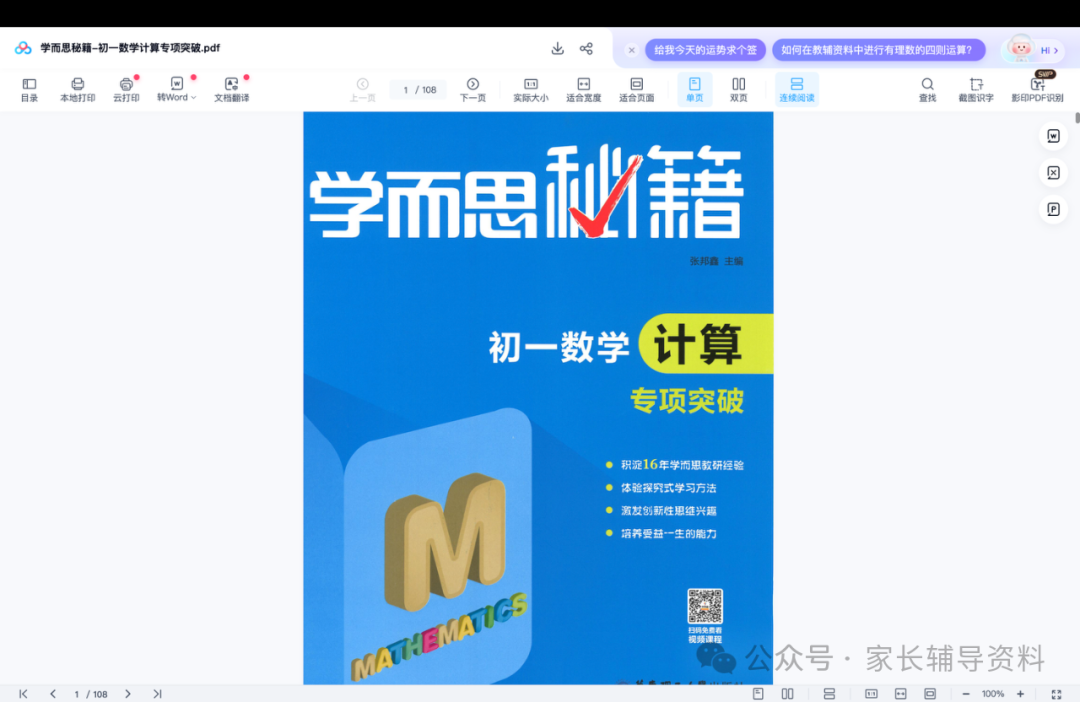Click the convert to Word side icon
The height and width of the screenshot is (702, 1080).
click(1053, 136)
